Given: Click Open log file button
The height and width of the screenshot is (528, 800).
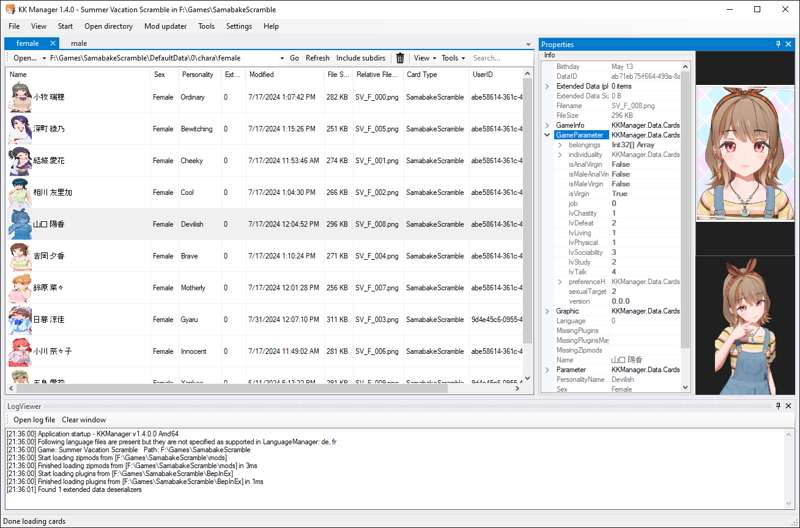Looking at the screenshot, I should pyautogui.click(x=34, y=420).
